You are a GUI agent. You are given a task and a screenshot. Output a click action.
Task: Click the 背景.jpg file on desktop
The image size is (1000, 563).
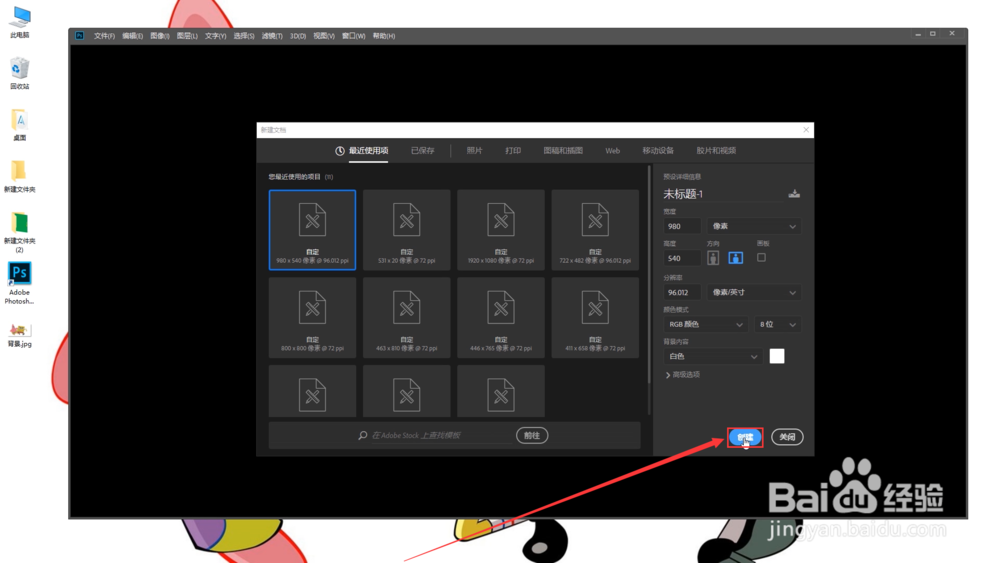click(19, 335)
